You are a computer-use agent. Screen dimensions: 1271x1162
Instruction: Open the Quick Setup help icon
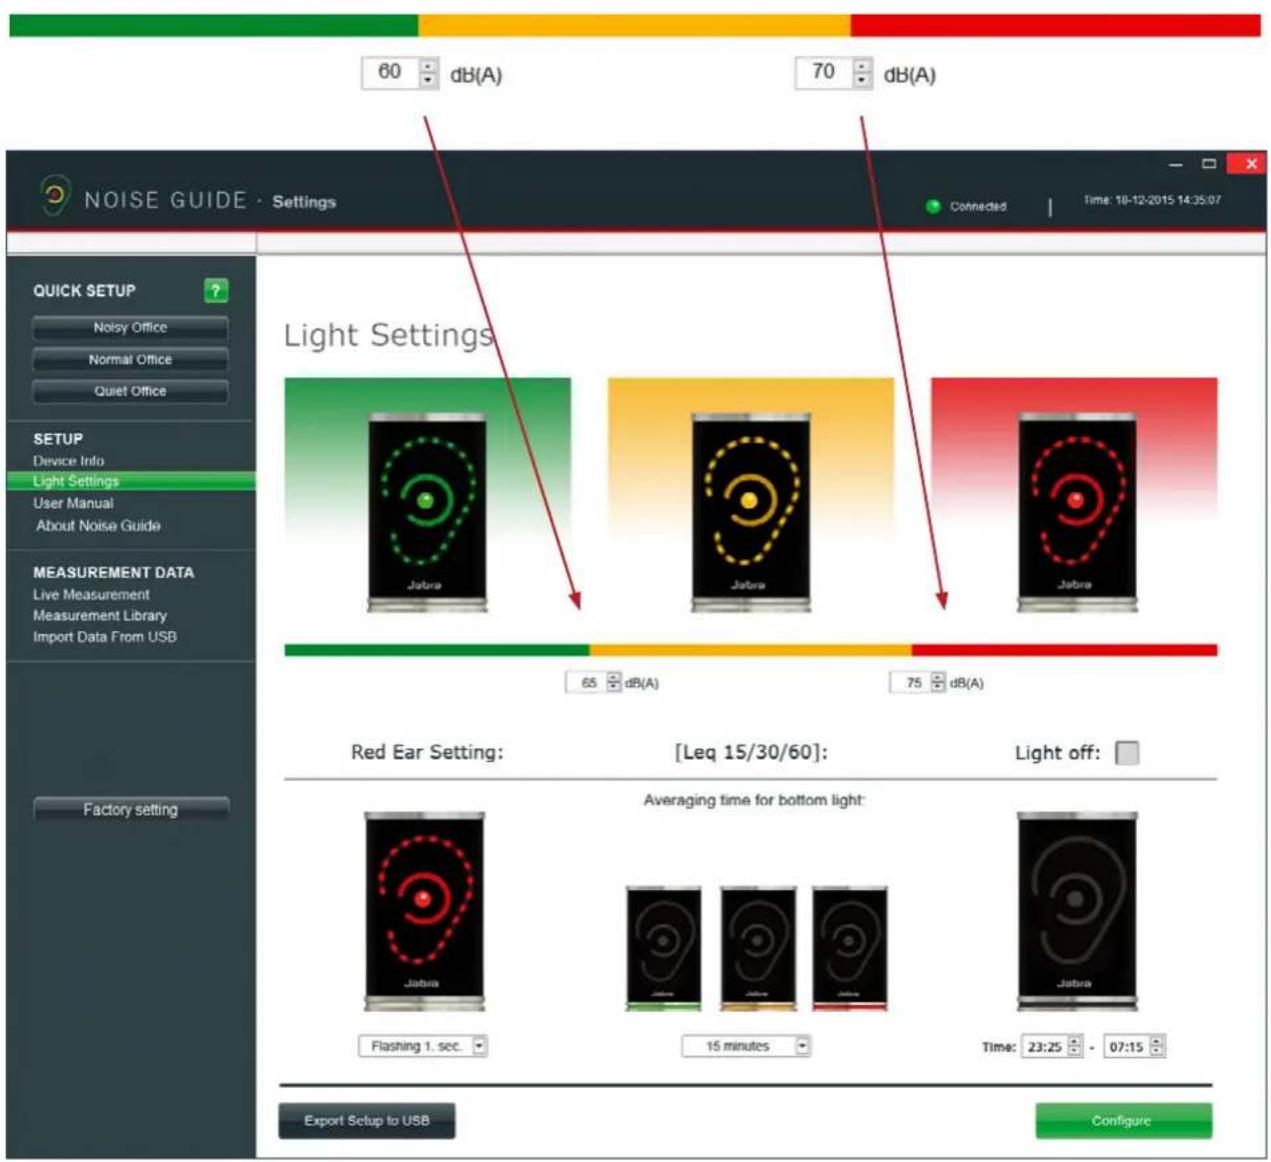215,290
